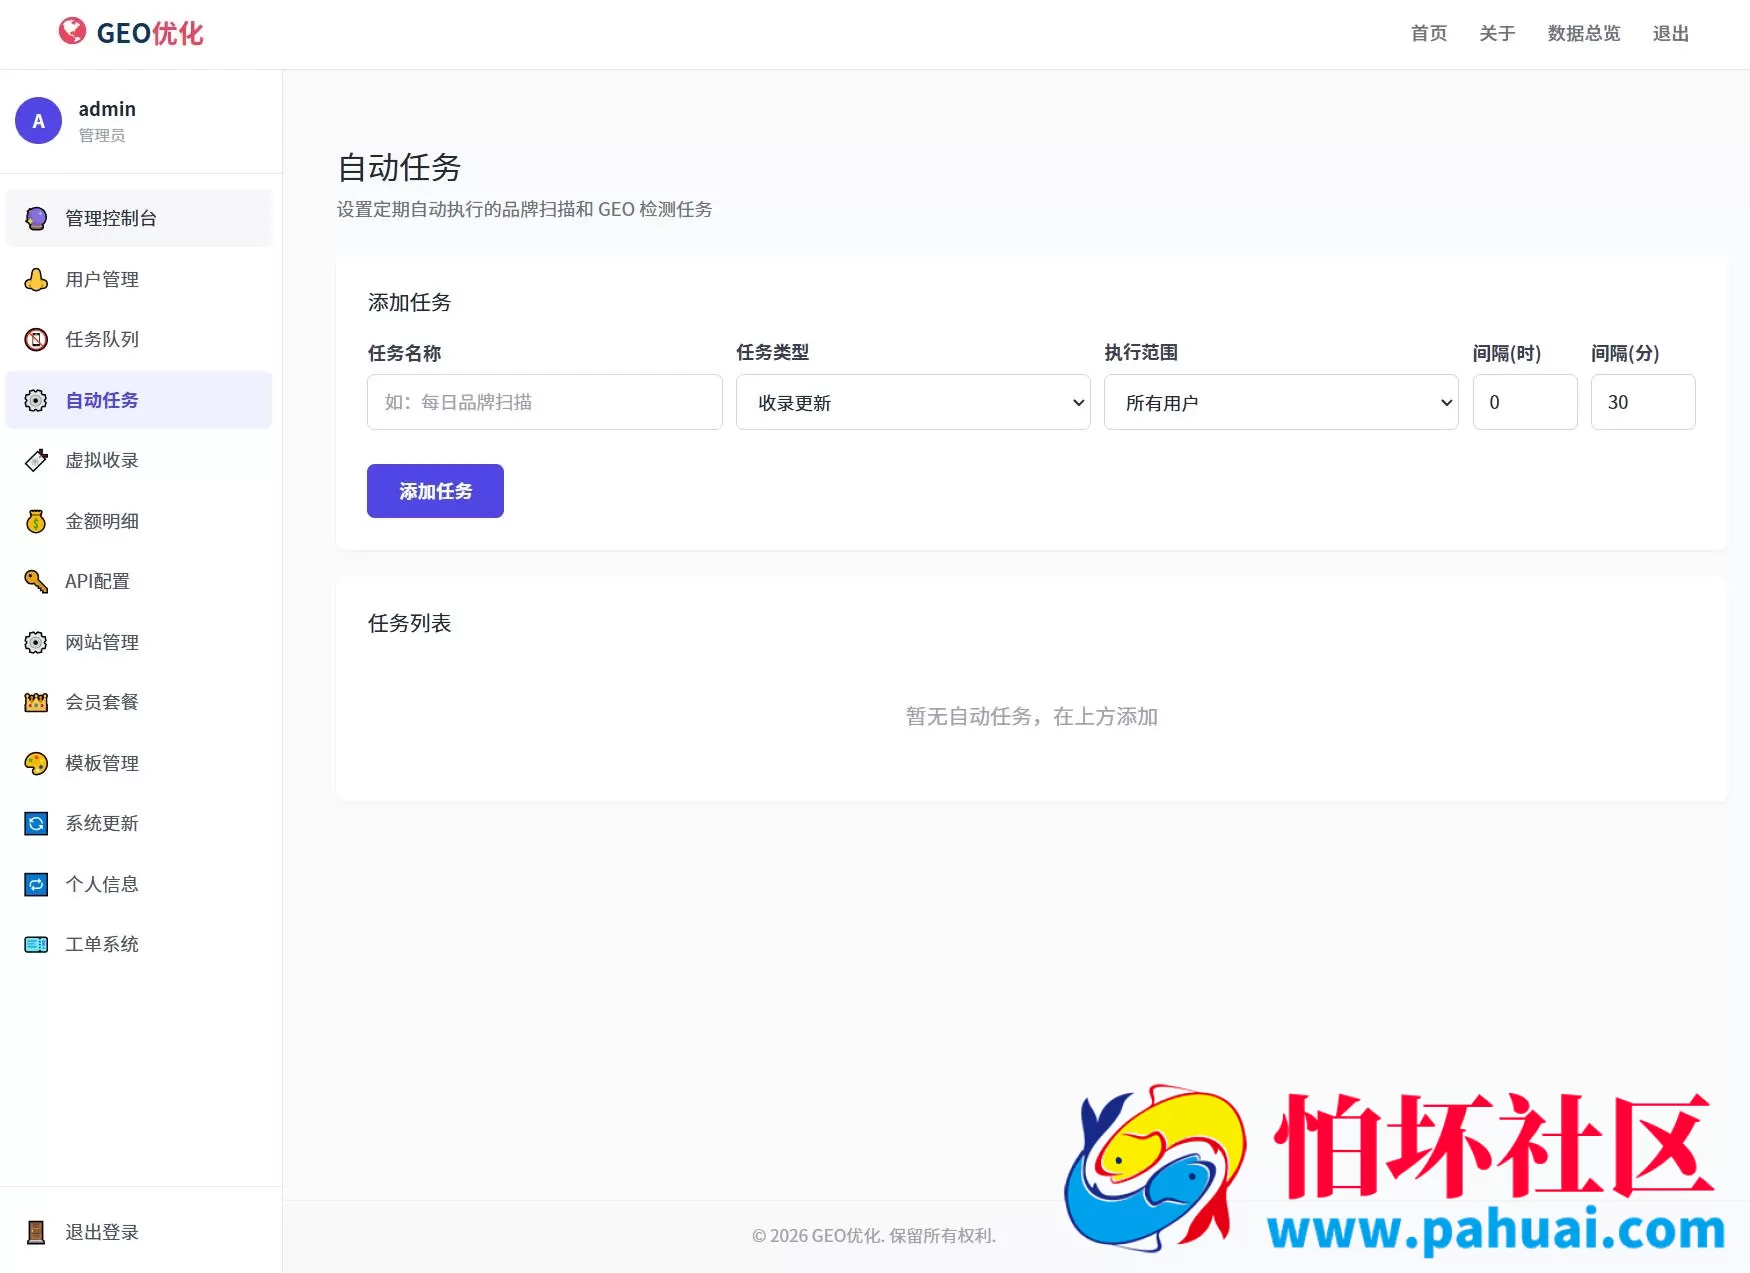Expand the 执行范围 dropdown showing 所有用户

1281,402
